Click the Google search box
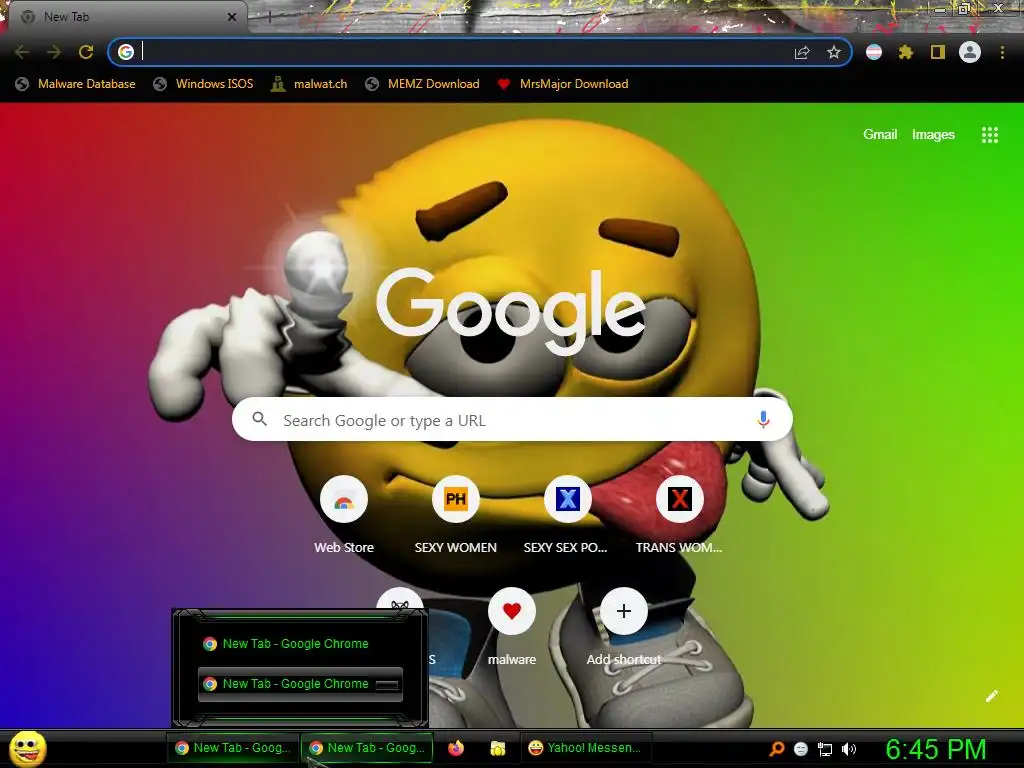The image size is (1024, 768). pyautogui.click(x=512, y=419)
